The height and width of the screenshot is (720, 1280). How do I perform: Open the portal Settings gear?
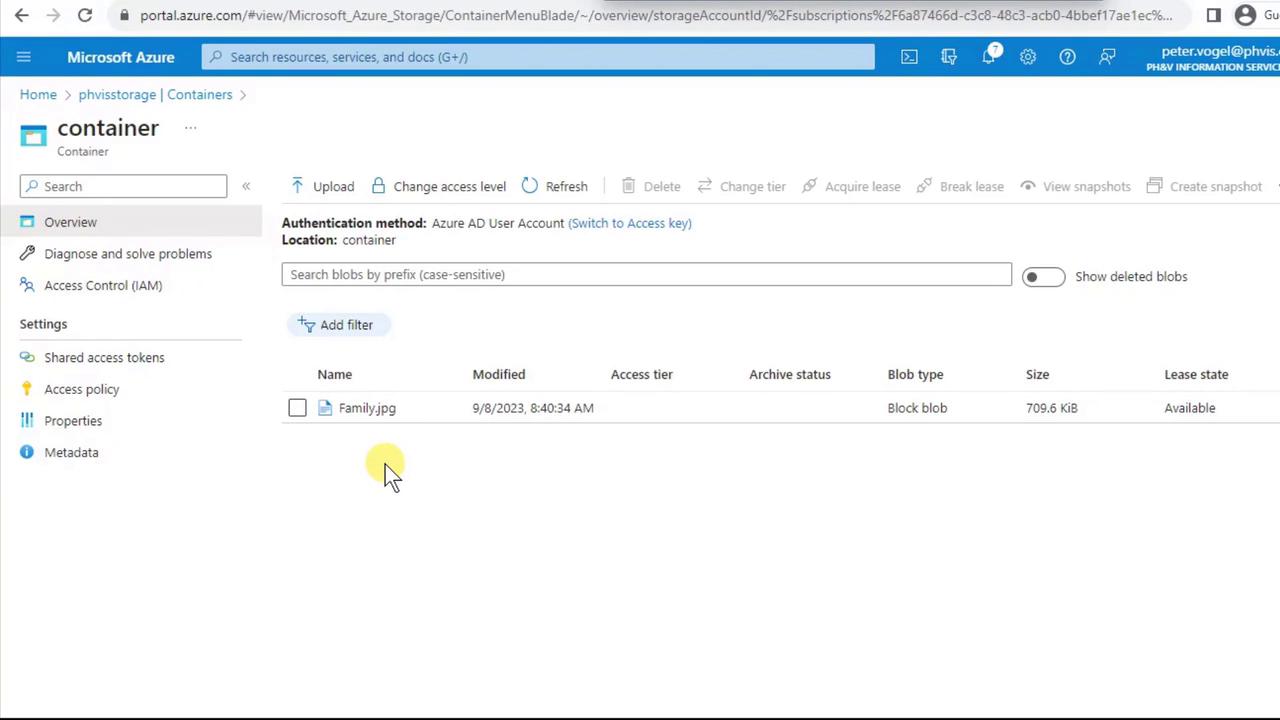pos(1028,57)
